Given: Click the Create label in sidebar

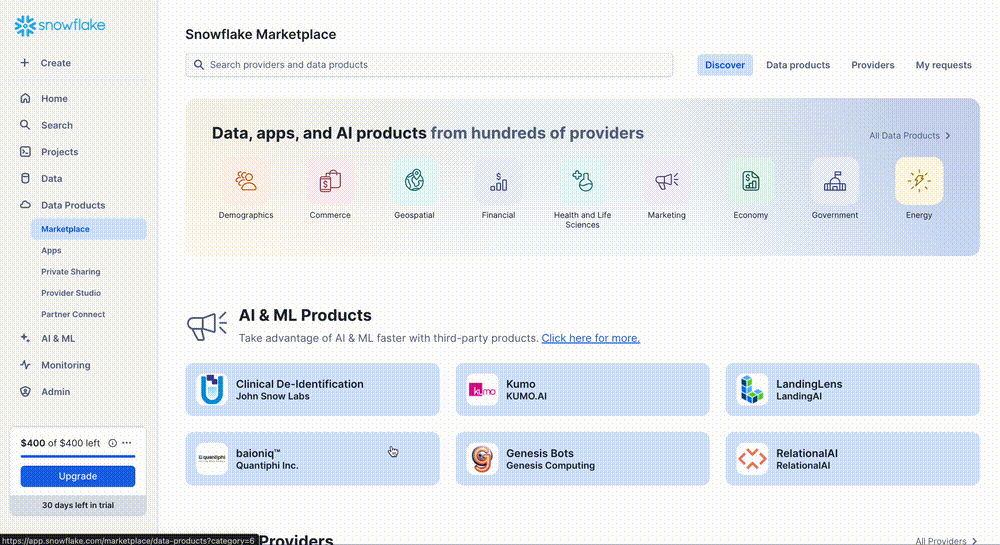Looking at the screenshot, I should tap(55, 63).
